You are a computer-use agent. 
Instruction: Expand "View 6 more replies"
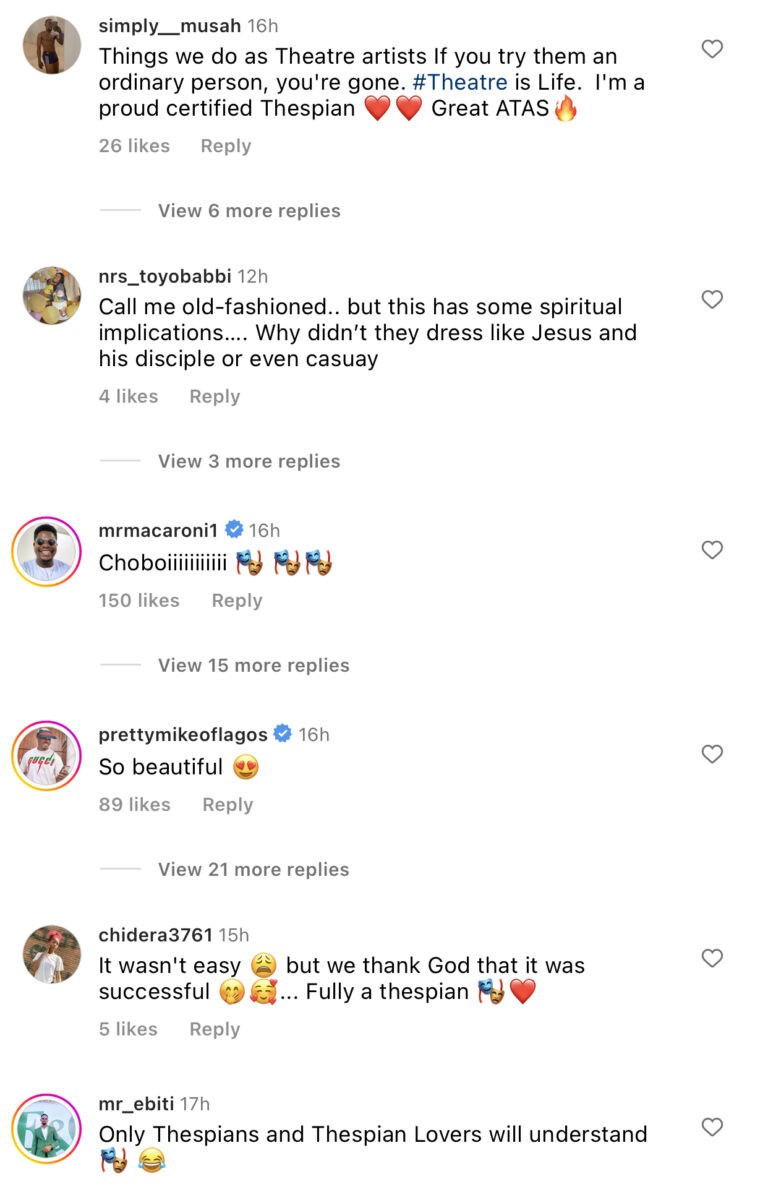pyautogui.click(x=249, y=211)
